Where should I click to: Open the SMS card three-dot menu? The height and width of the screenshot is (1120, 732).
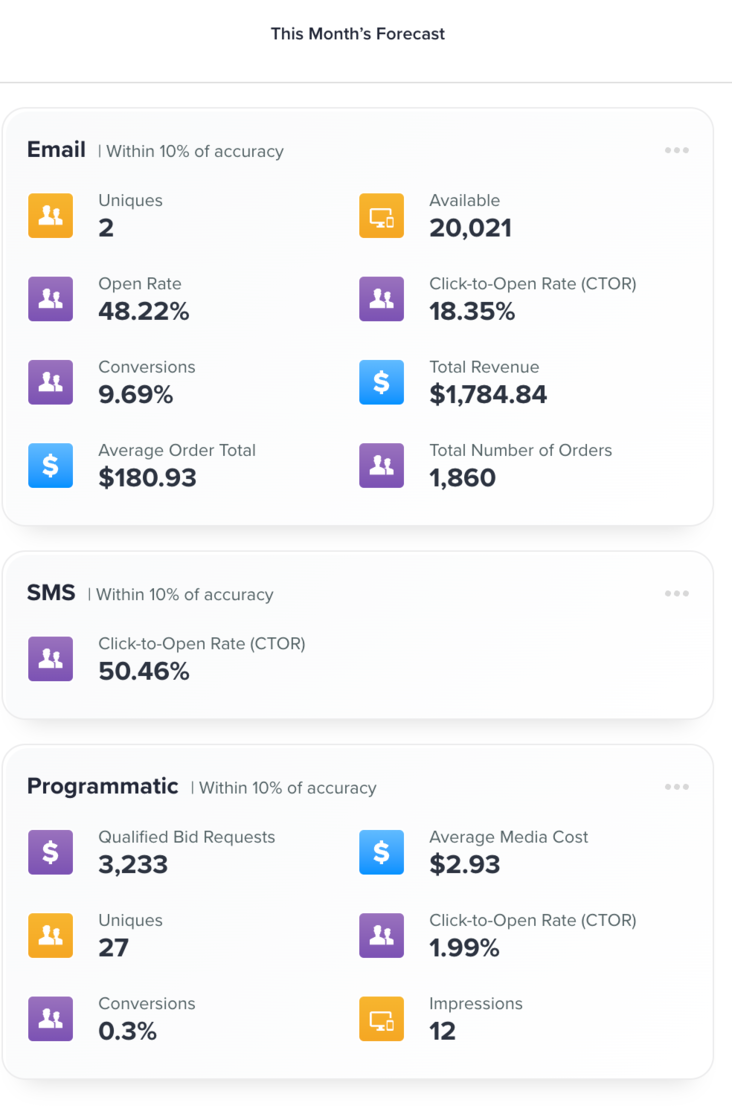pyautogui.click(x=677, y=594)
